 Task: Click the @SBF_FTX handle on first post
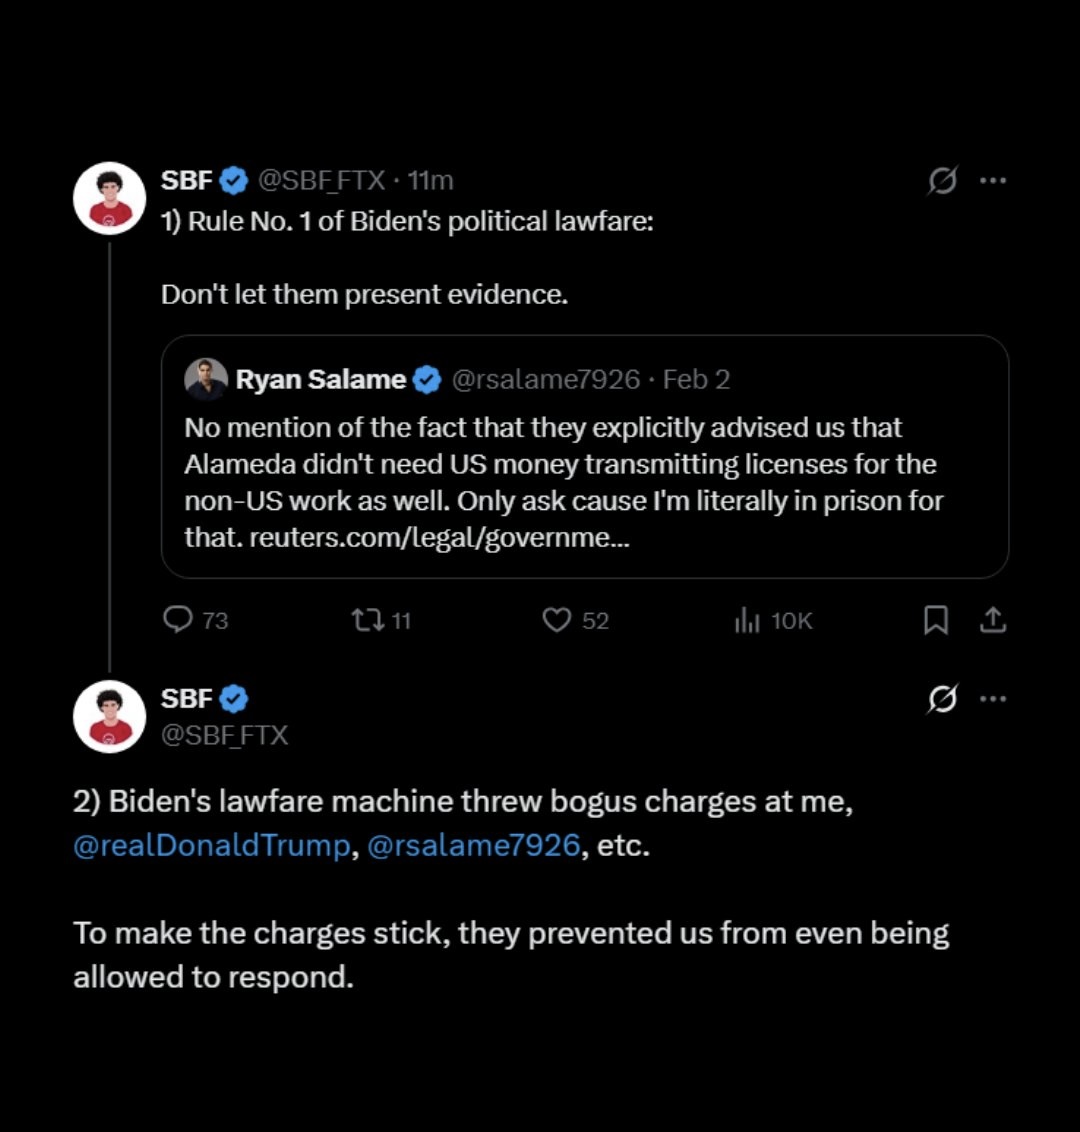click(x=321, y=180)
